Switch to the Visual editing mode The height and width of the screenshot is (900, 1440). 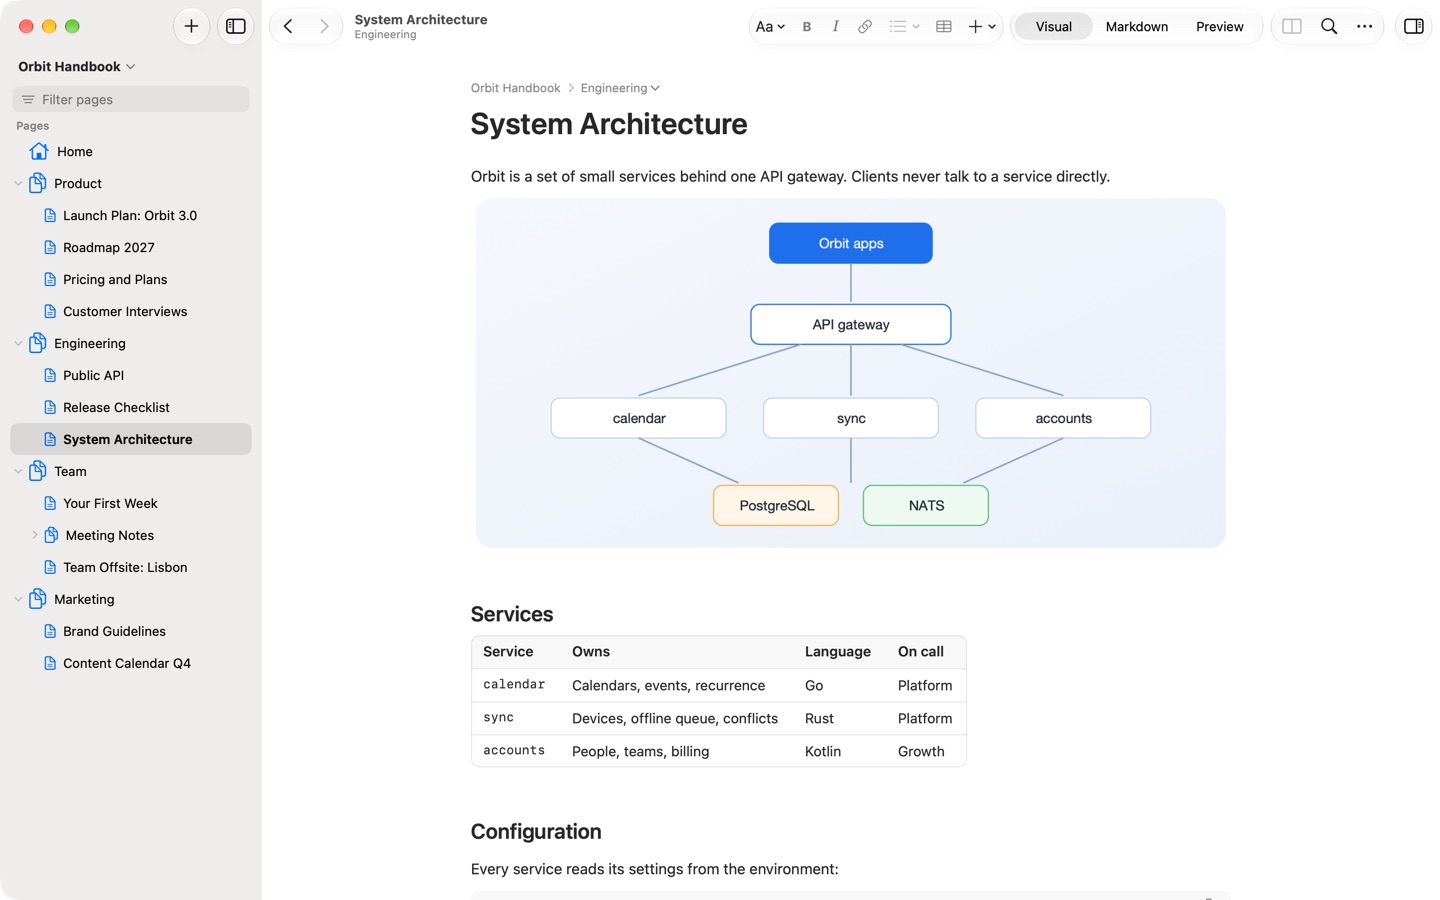click(x=1053, y=27)
